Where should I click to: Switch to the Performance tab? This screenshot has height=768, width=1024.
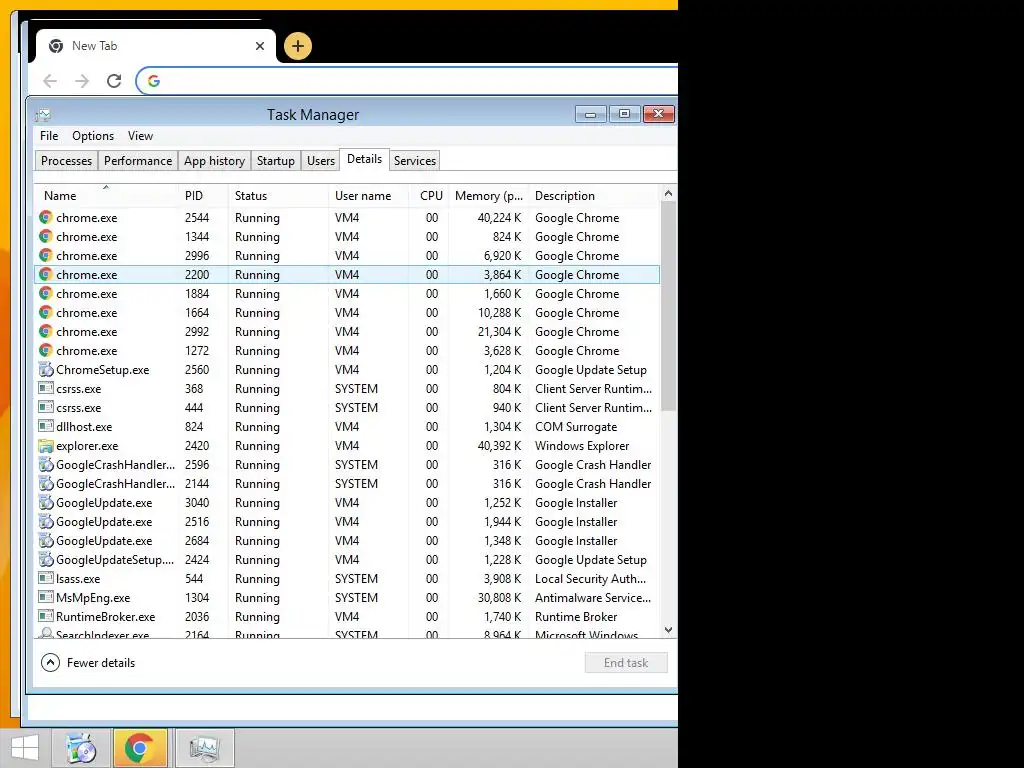(138, 161)
